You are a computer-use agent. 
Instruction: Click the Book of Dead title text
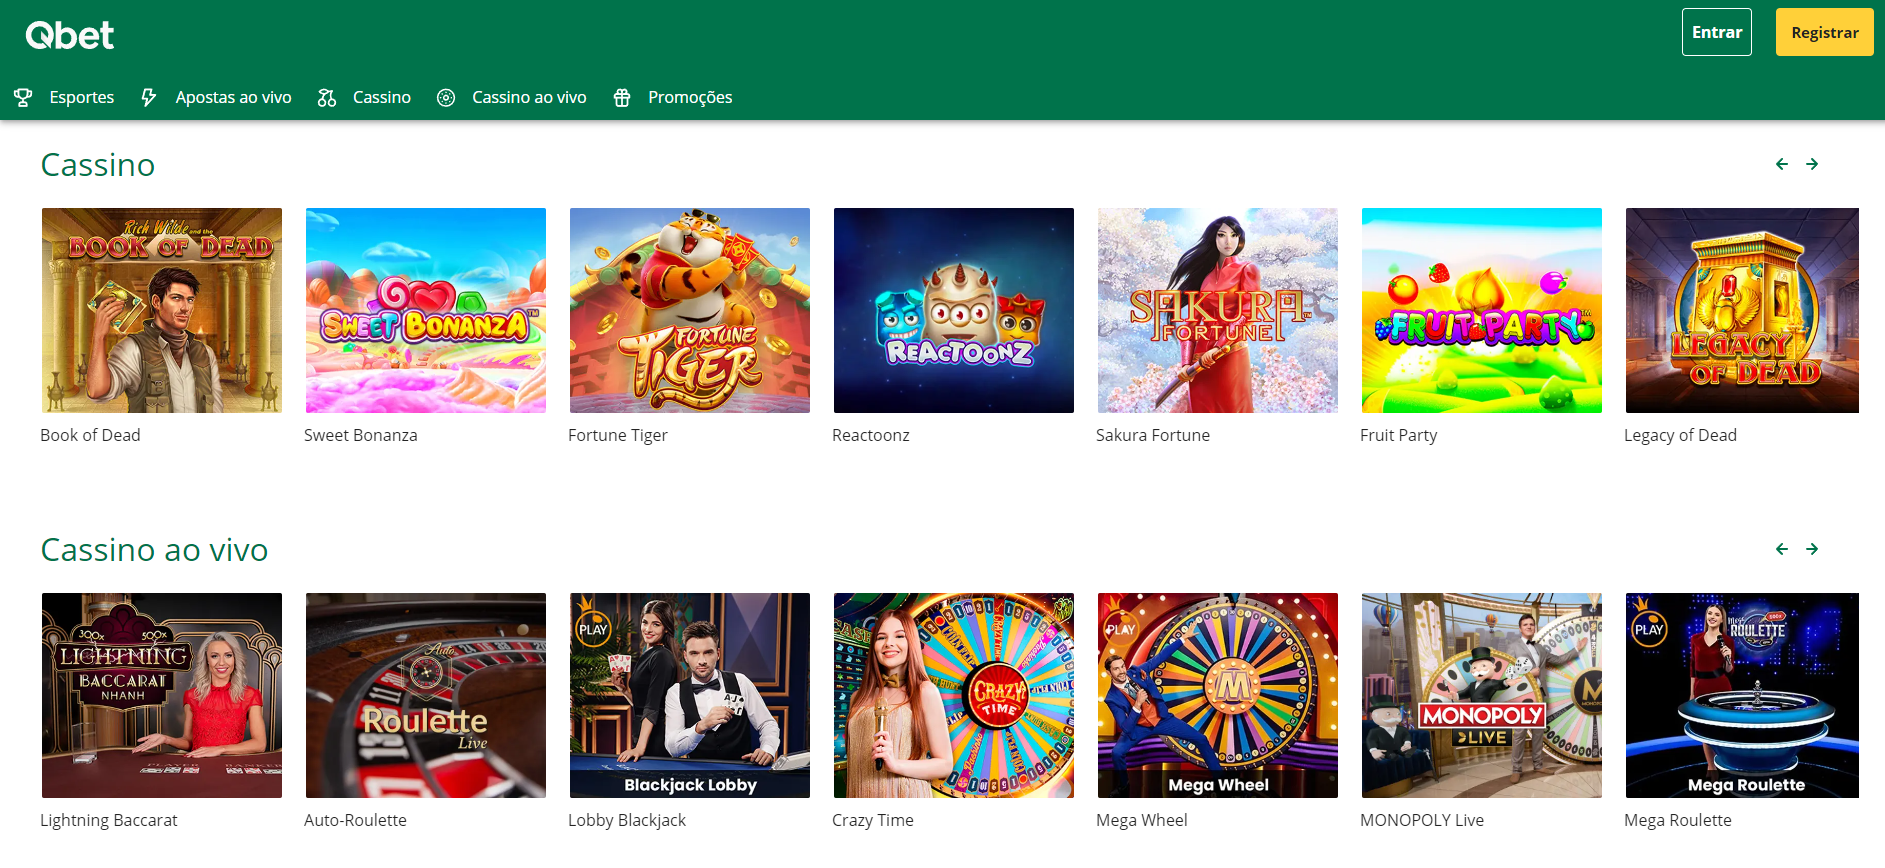pos(90,435)
